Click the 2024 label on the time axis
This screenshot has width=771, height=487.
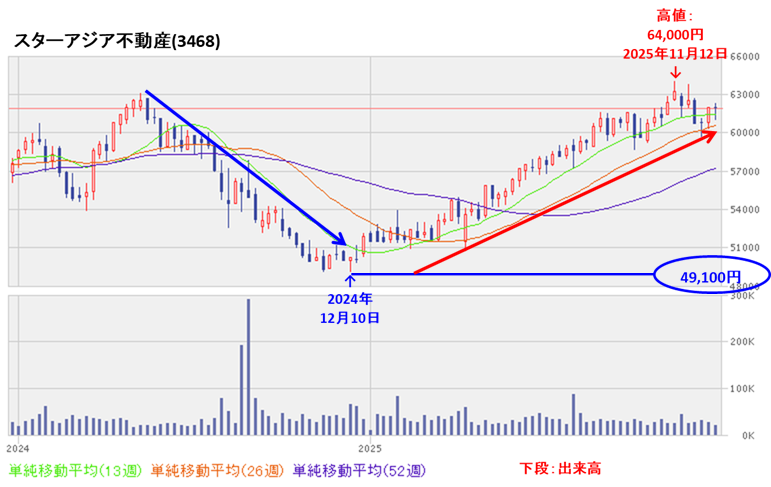(17, 449)
